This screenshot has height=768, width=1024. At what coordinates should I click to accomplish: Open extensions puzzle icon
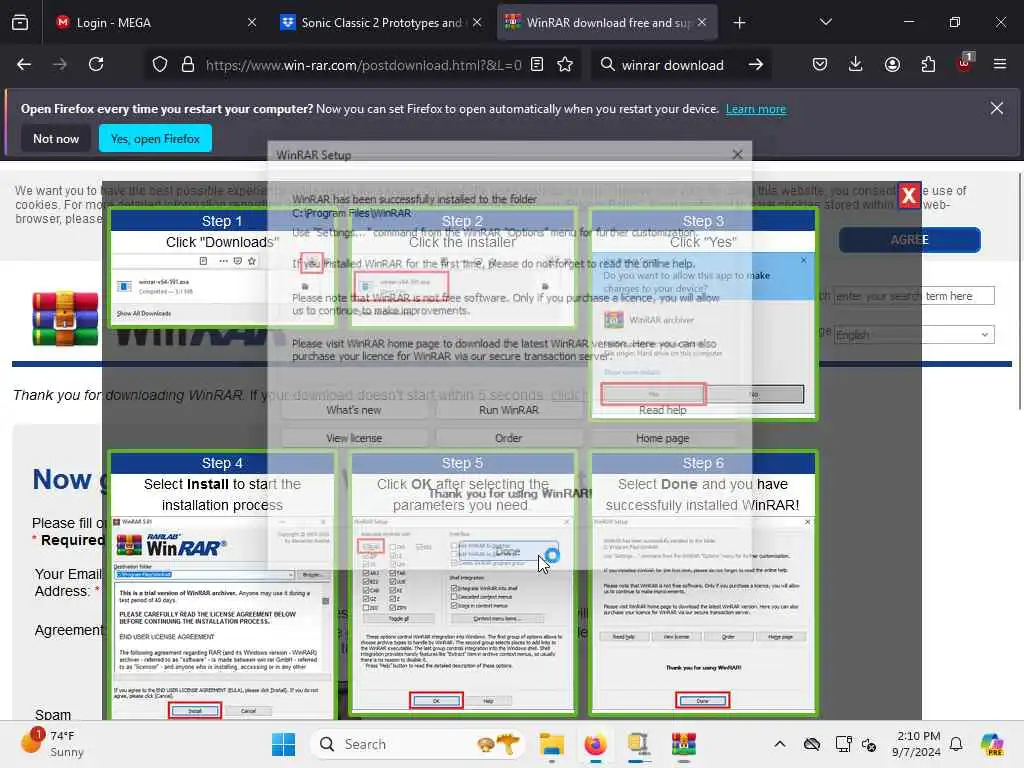[928, 65]
